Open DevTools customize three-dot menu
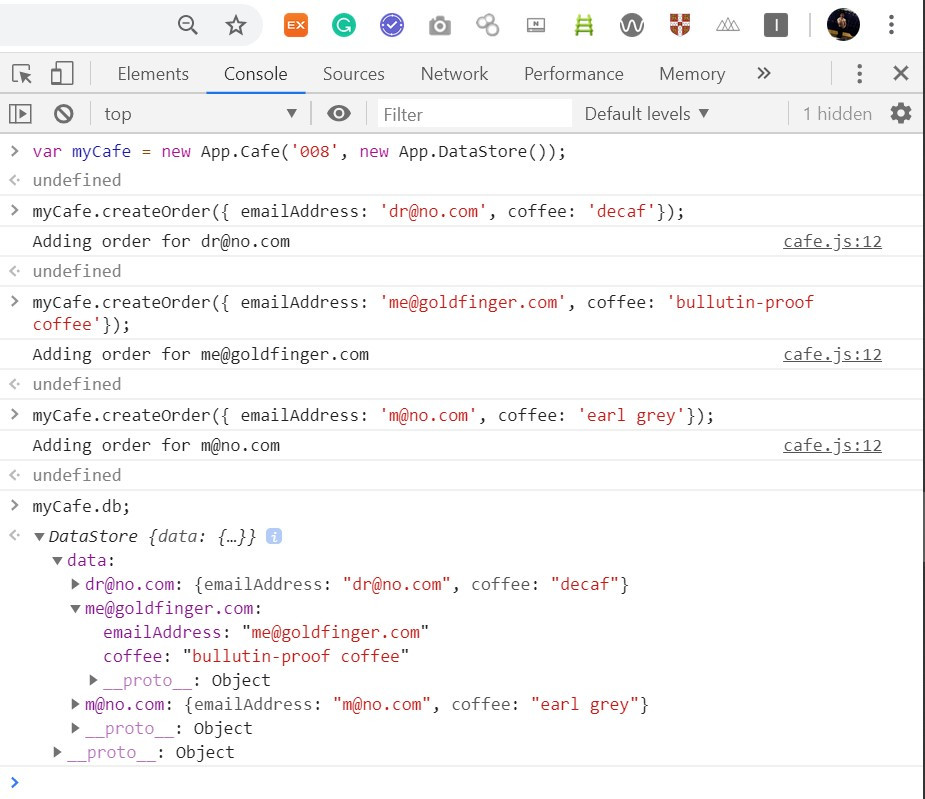This screenshot has width=925, height=799. 860,74
